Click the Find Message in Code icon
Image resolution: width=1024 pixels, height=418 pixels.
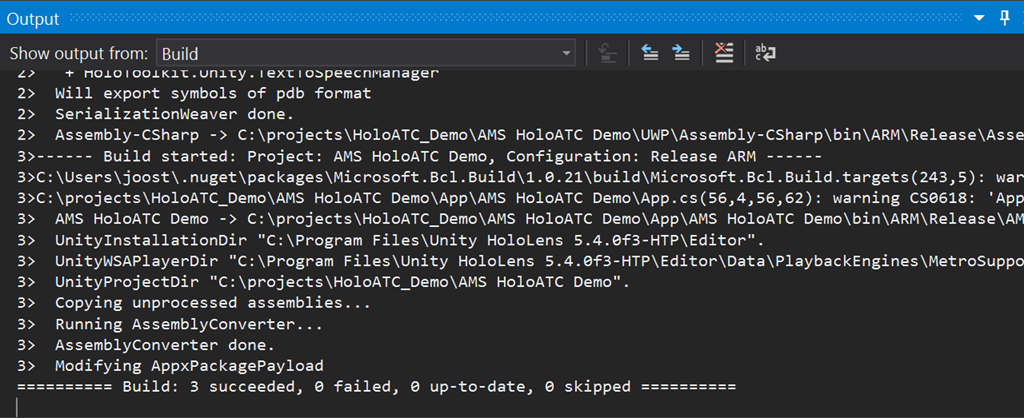(609, 53)
